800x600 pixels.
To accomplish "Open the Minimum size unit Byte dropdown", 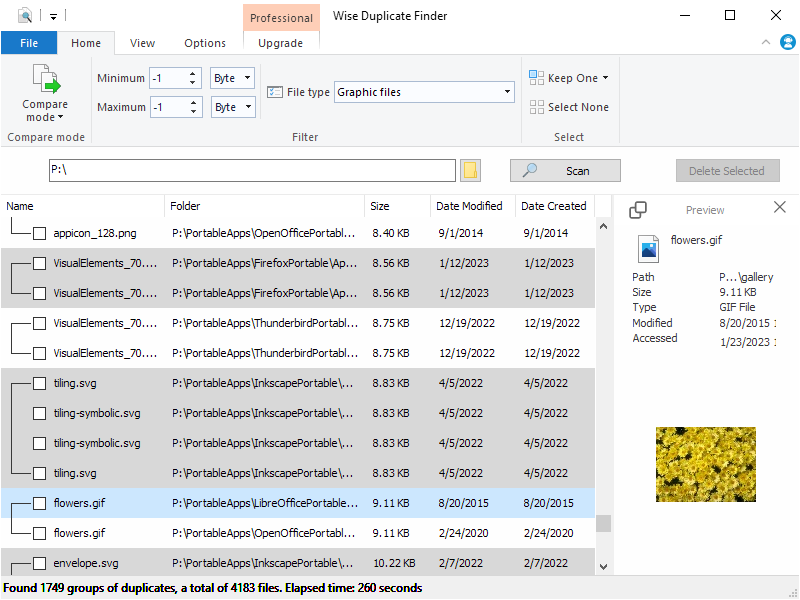I will click(233, 78).
